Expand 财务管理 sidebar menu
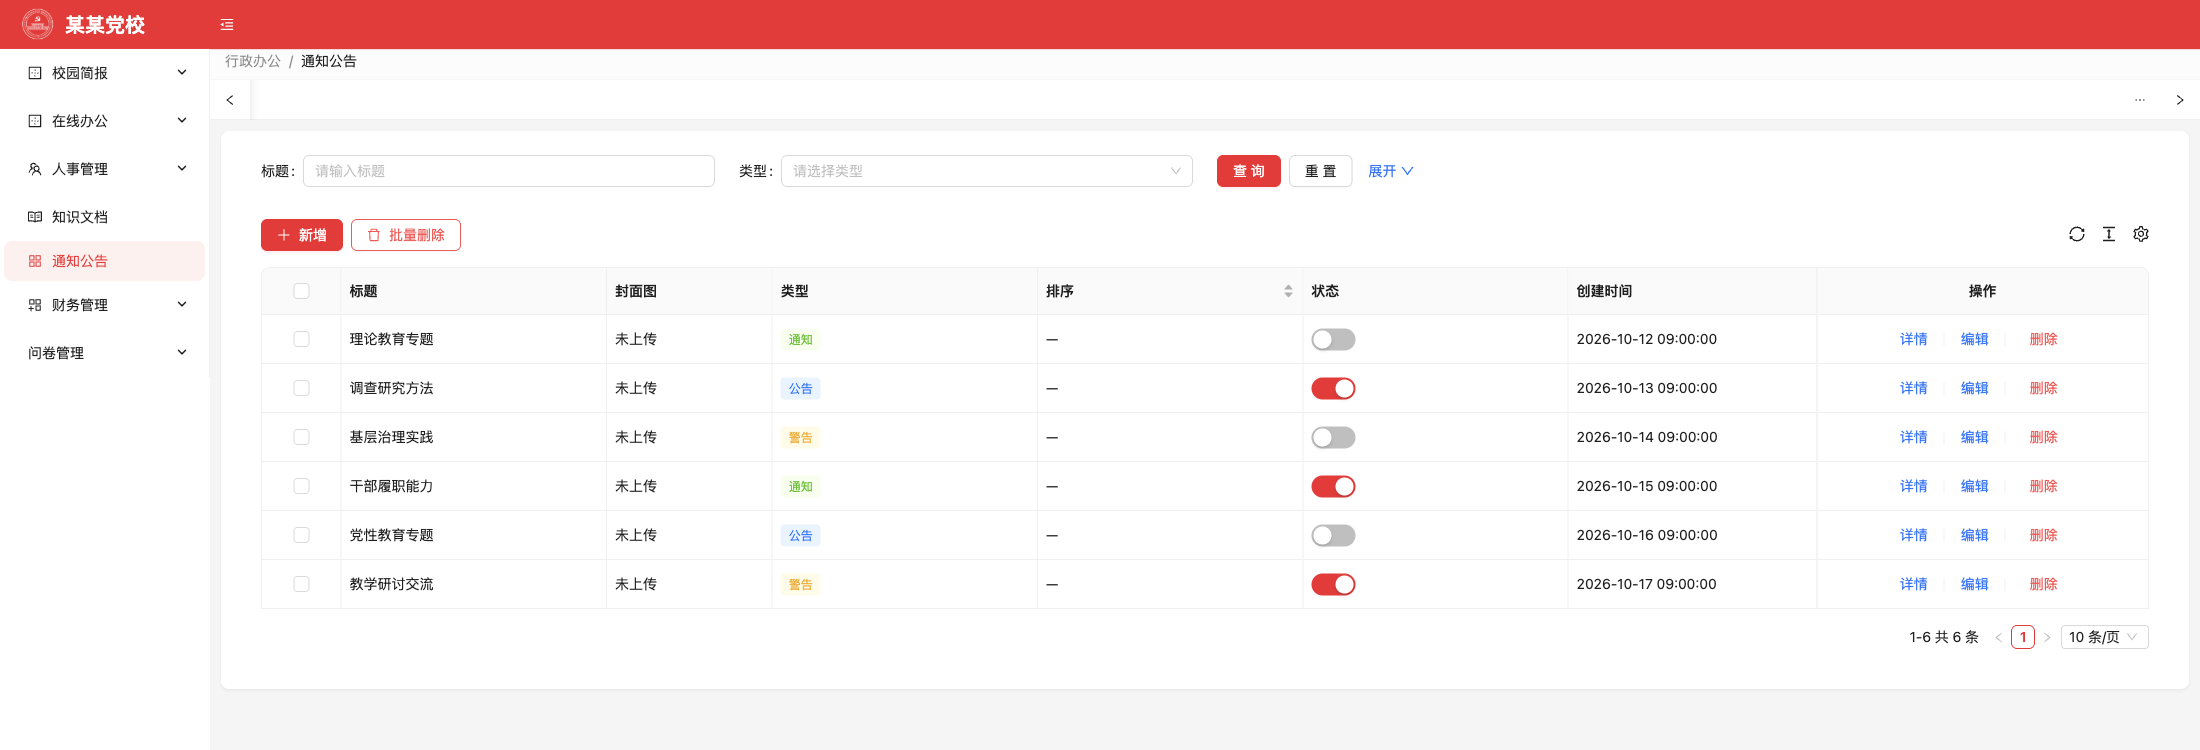 105,305
